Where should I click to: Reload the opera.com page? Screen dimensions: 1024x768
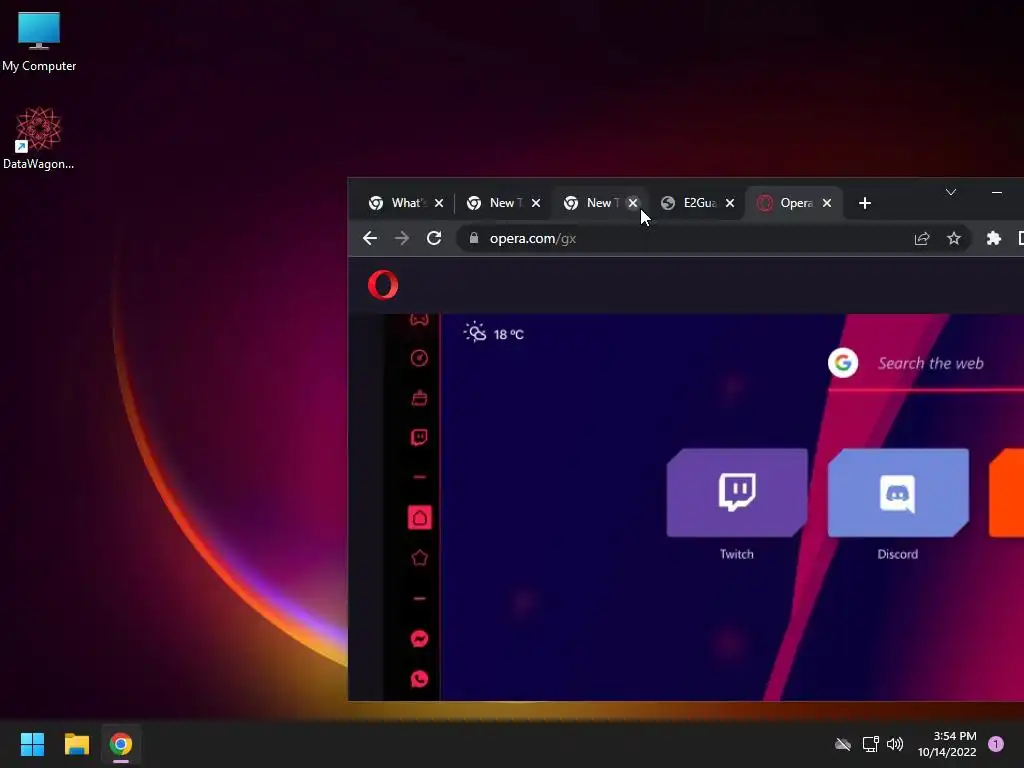pyautogui.click(x=434, y=238)
